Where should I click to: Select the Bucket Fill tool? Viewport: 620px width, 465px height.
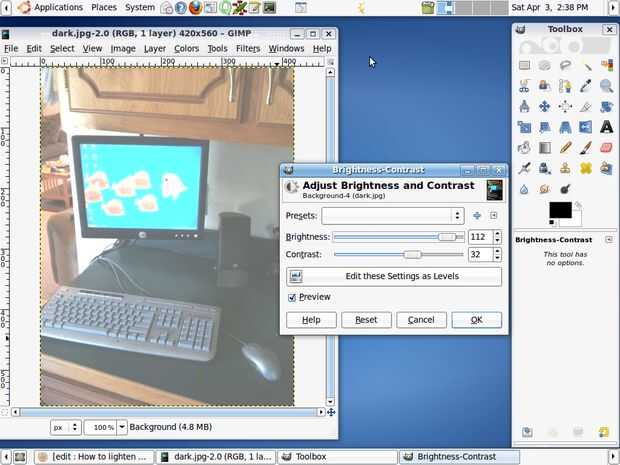point(524,148)
